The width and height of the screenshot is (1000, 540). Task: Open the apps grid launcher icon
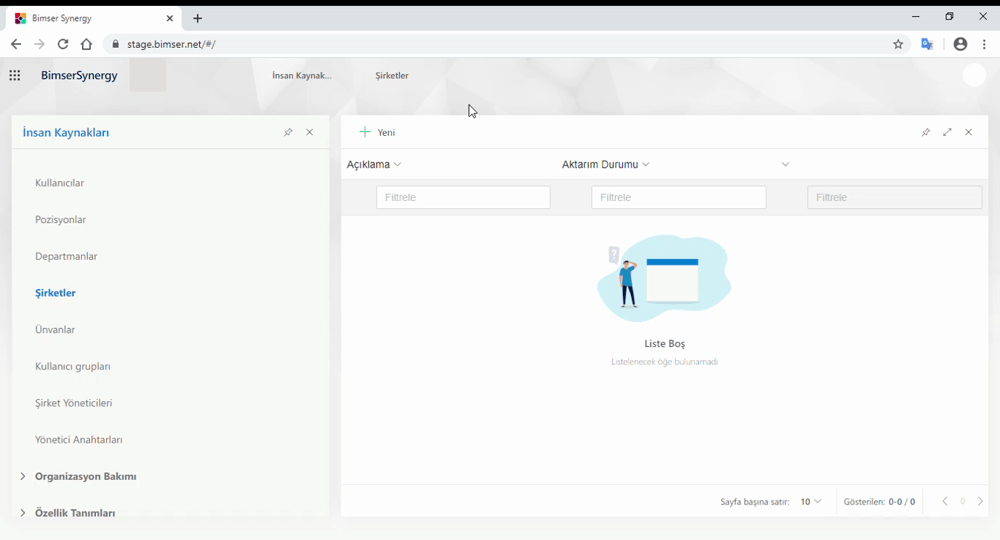pos(15,75)
